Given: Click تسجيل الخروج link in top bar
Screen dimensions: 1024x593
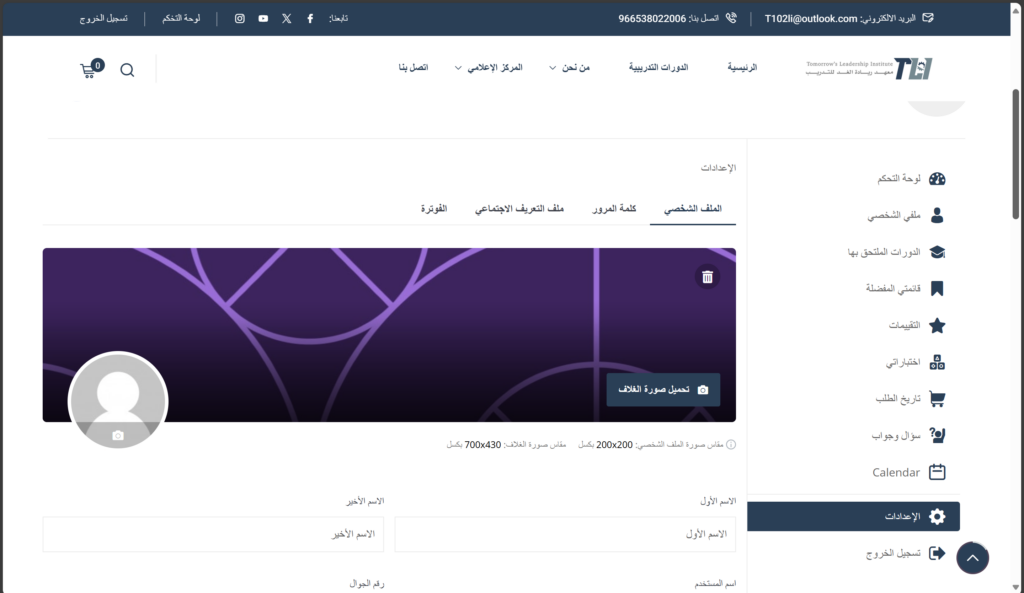Looking at the screenshot, I should click(104, 18).
